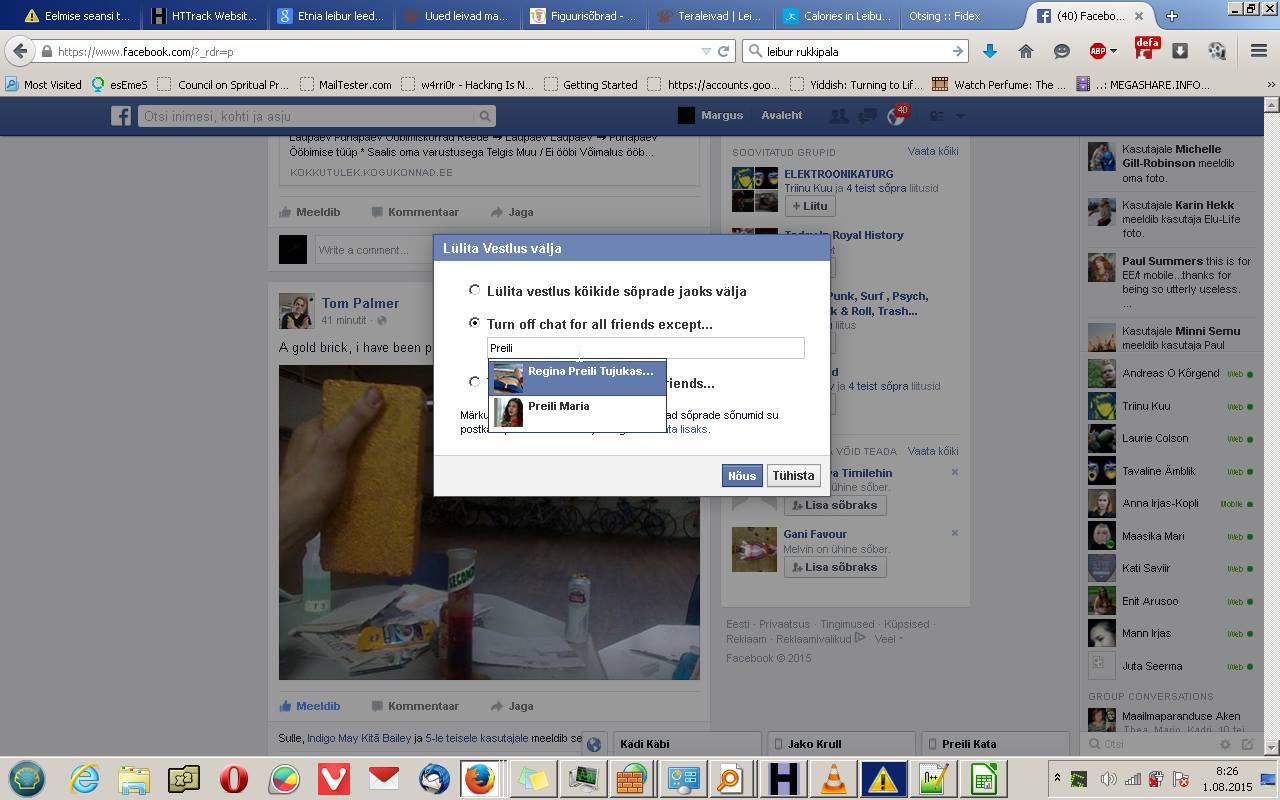Select 'Turn off chat for all friends except' radio
Image resolution: width=1280 pixels, height=800 pixels.
(474, 323)
